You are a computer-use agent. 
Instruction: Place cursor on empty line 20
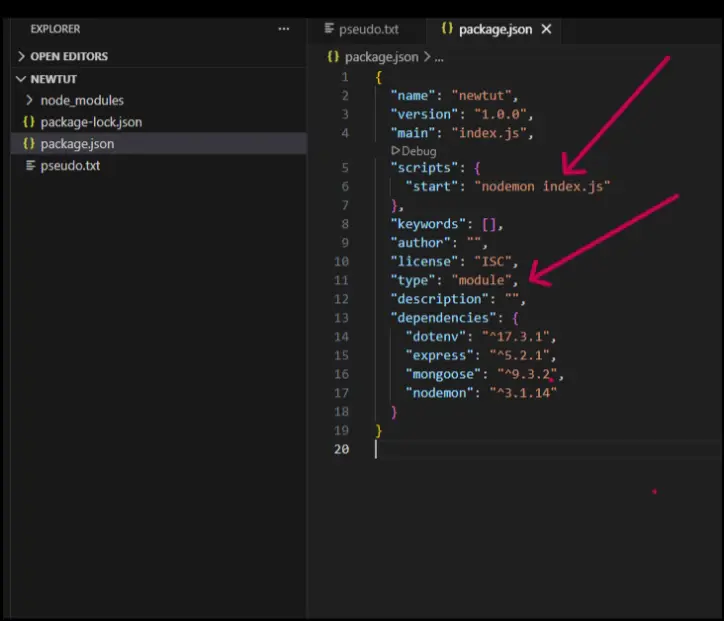click(547, 449)
